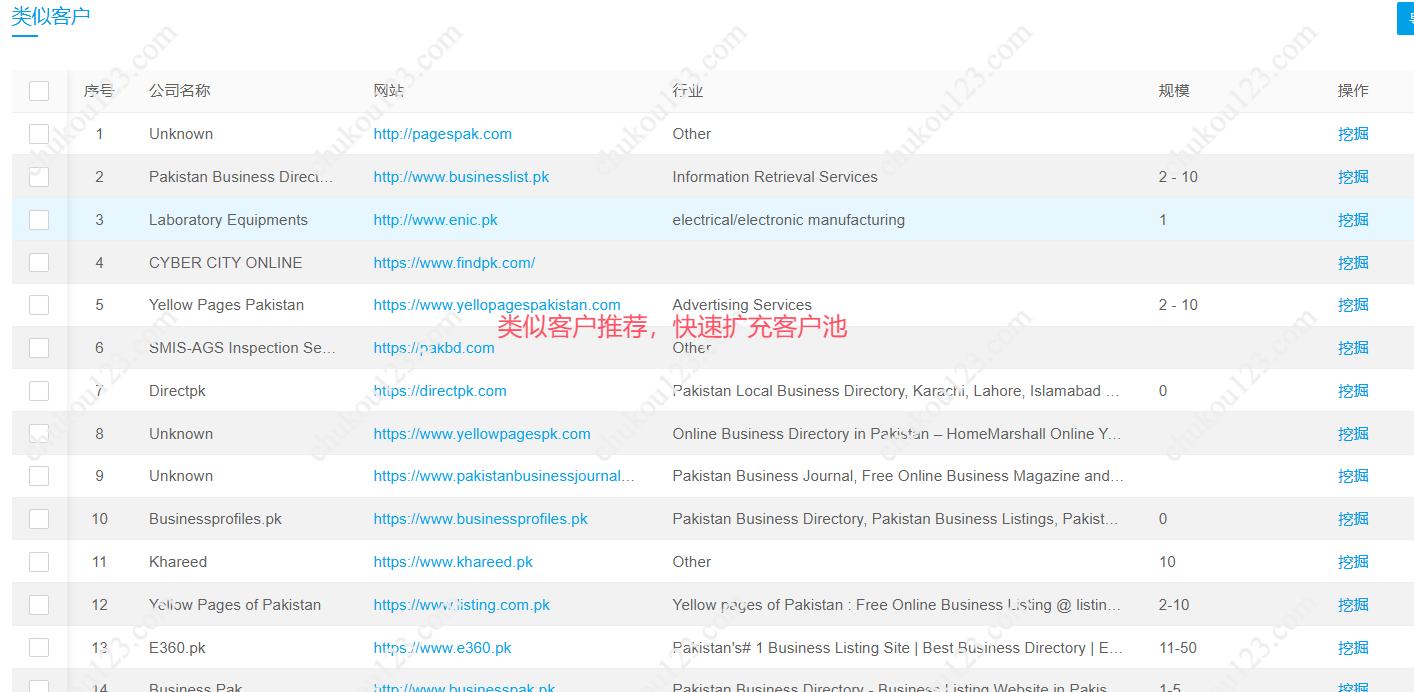Tick checkbox for Laboratory Equipments row
This screenshot has width=1414, height=692.
39,220
